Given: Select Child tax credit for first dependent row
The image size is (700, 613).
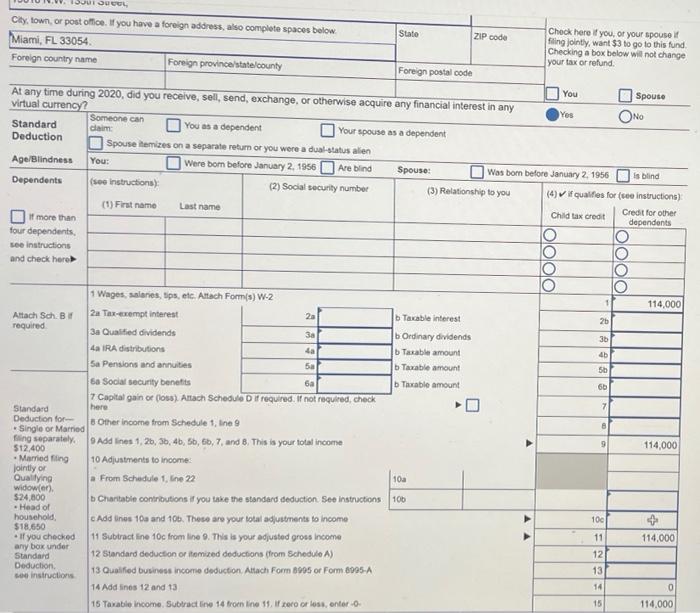Looking at the screenshot, I should (x=550, y=235).
